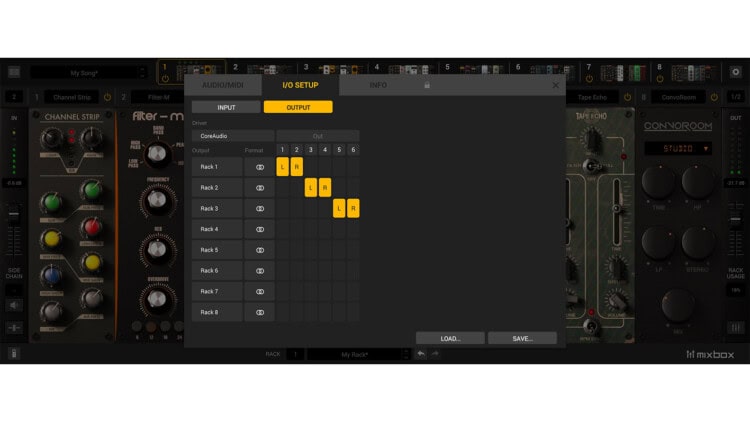Open ConvoRoom STUDIO preset dropdown
The width and height of the screenshot is (750, 422).
click(x=678, y=148)
